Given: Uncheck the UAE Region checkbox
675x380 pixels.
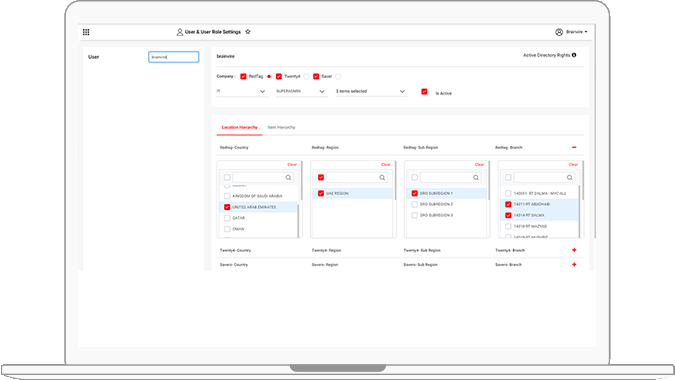Looking at the screenshot, I should coord(321,193).
